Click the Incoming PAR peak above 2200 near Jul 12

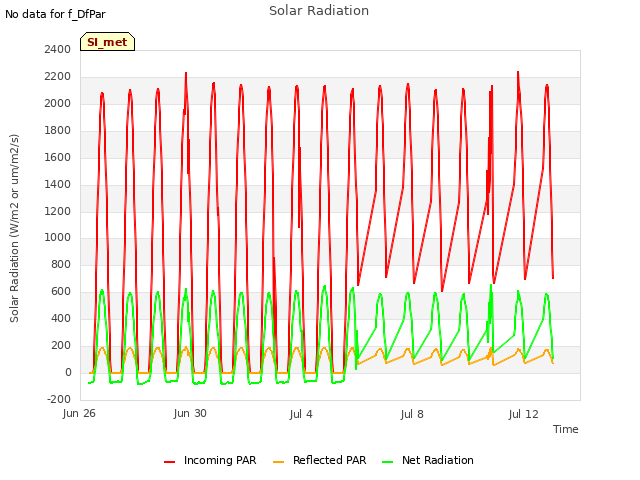coord(518,72)
